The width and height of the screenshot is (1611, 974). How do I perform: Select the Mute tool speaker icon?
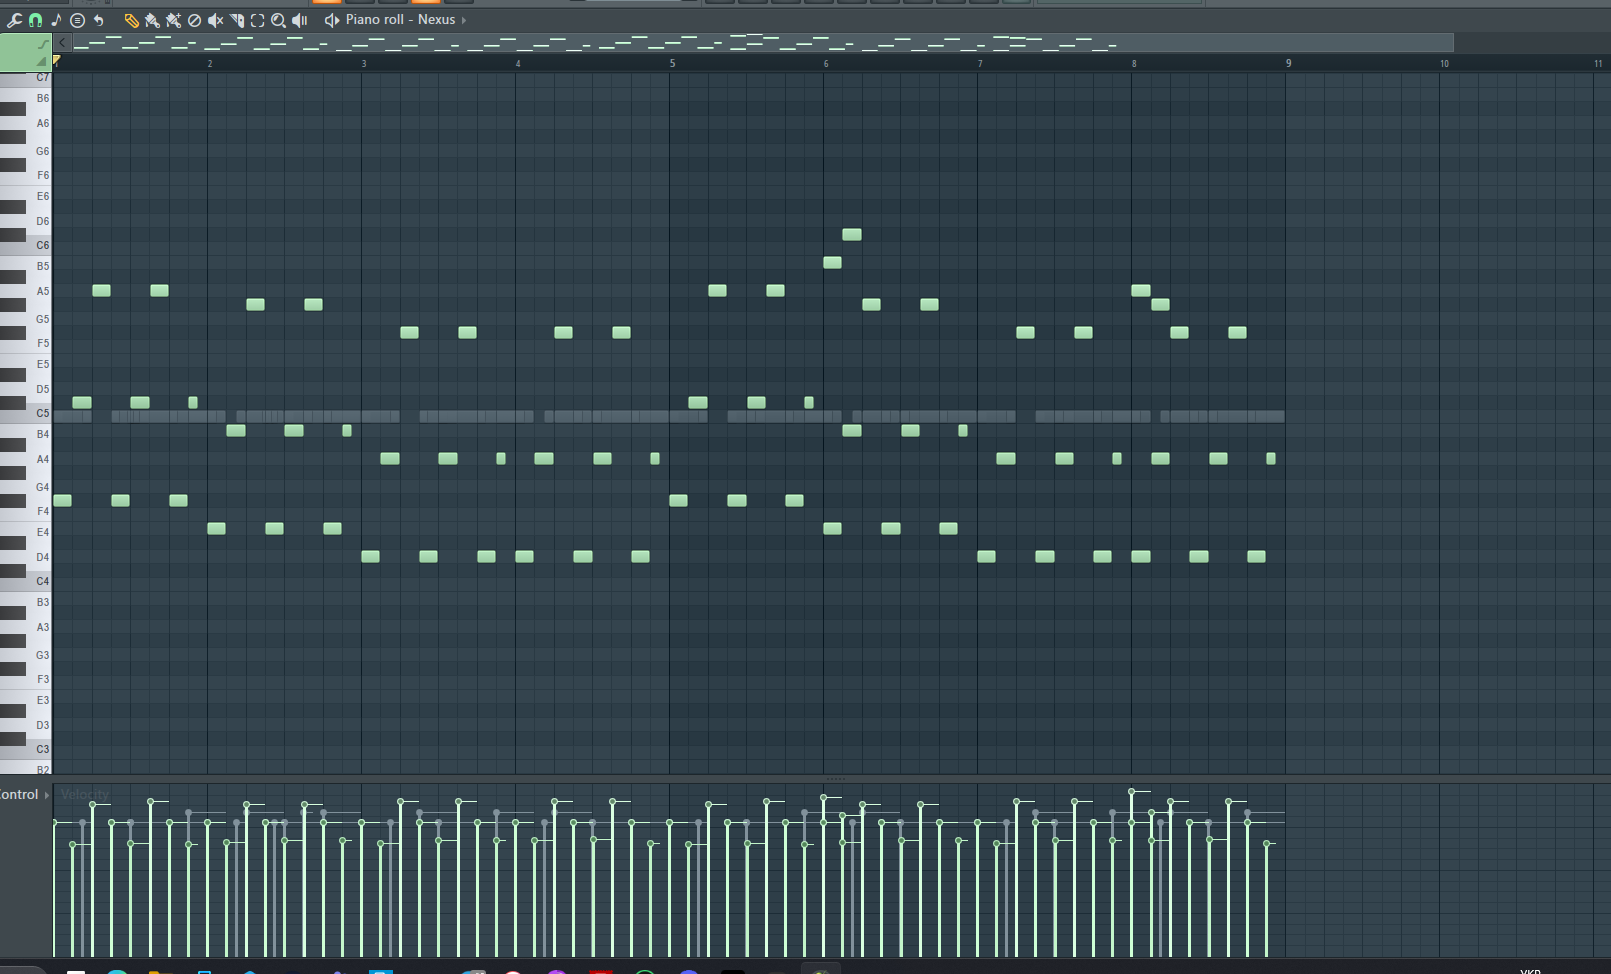click(215, 20)
